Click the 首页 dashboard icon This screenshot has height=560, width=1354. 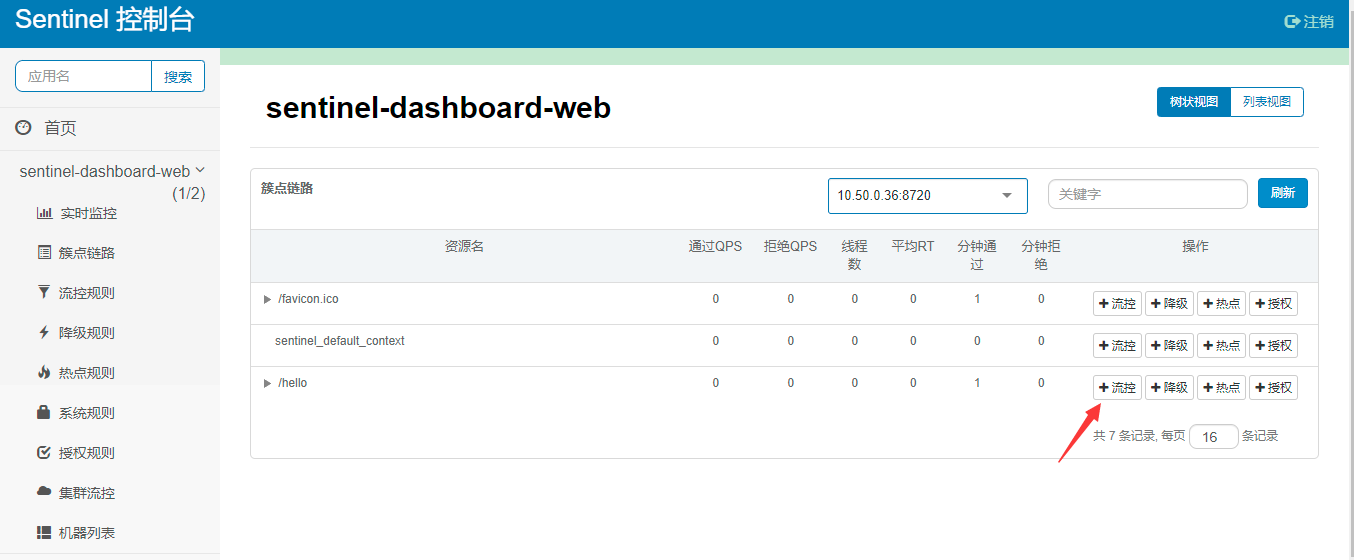pyautogui.click(x=23, y=127)
